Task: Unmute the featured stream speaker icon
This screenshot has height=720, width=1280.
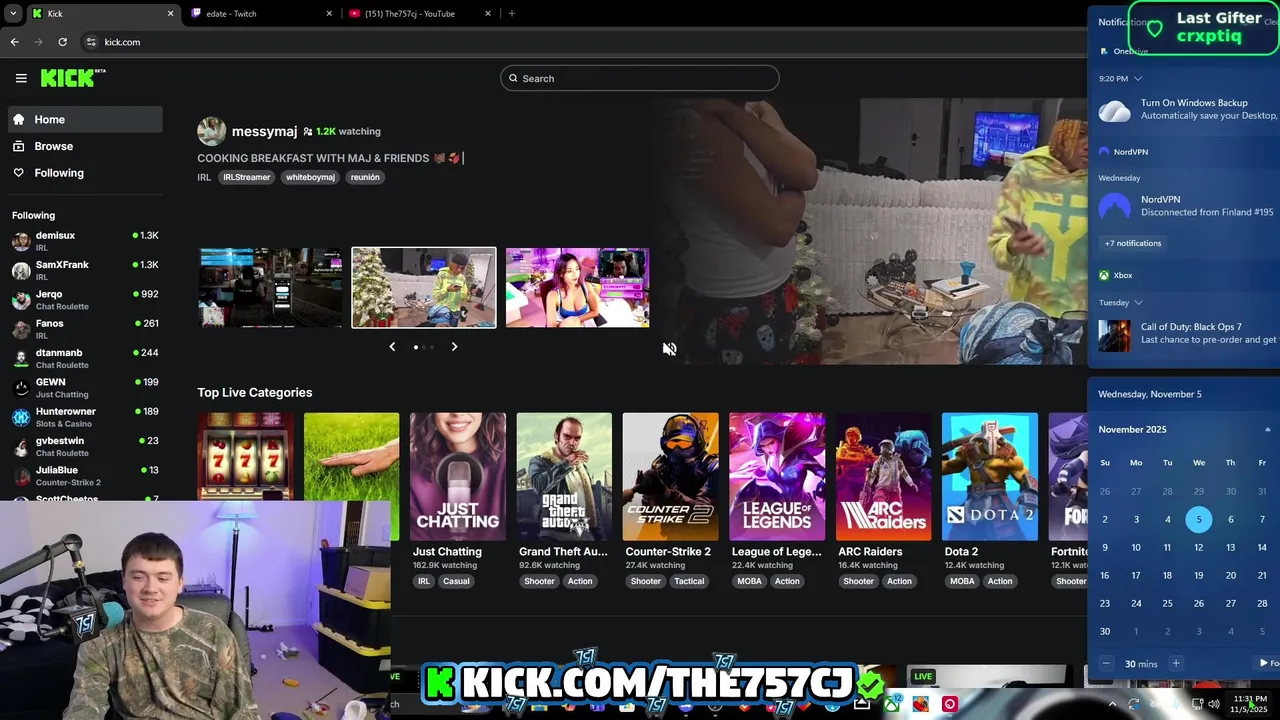Action: coord(669,349)
